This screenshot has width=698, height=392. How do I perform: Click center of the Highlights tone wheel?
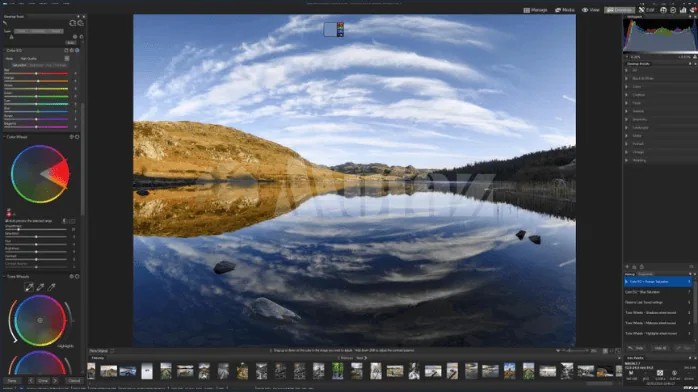40,320
